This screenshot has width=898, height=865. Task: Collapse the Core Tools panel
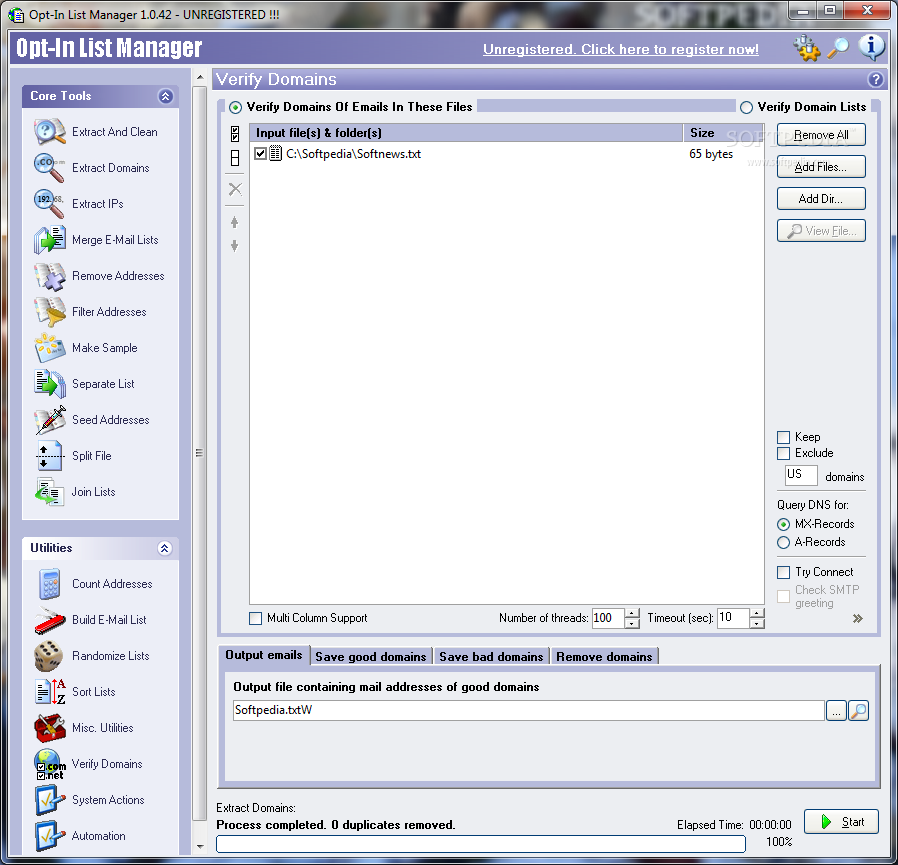click(x=166, y=96)
